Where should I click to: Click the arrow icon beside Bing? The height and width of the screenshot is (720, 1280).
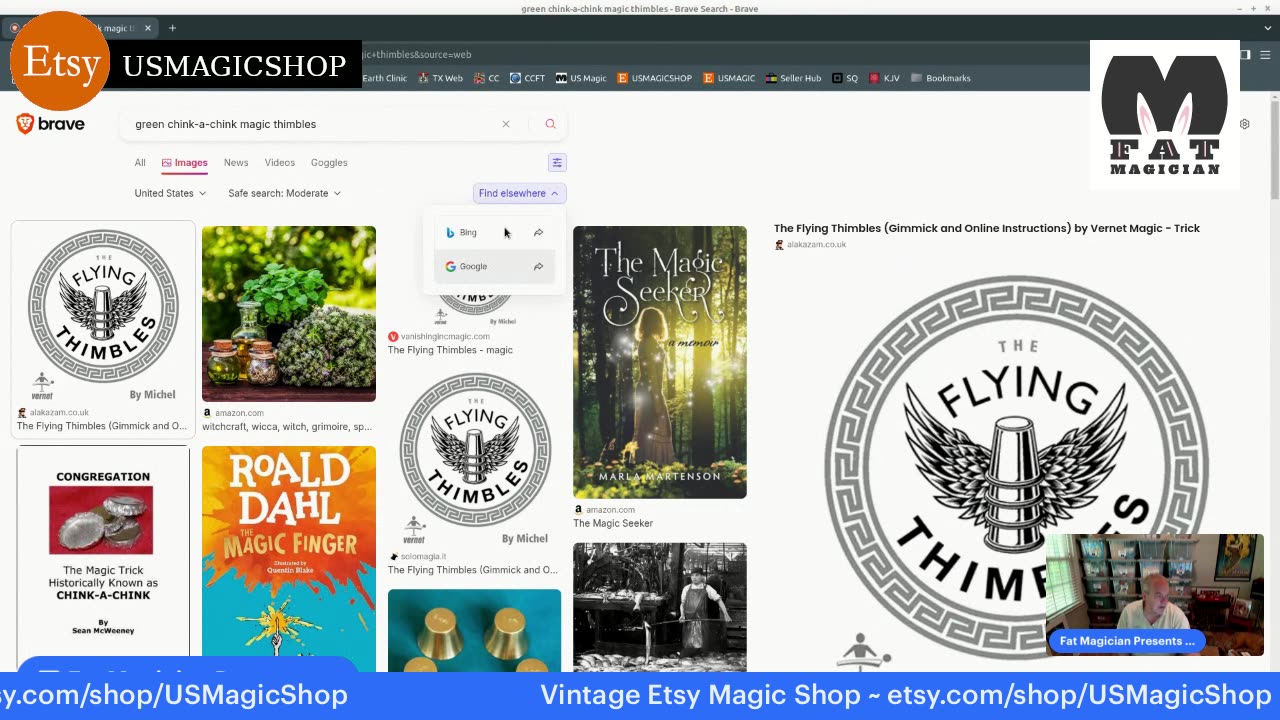coord(538,232)
